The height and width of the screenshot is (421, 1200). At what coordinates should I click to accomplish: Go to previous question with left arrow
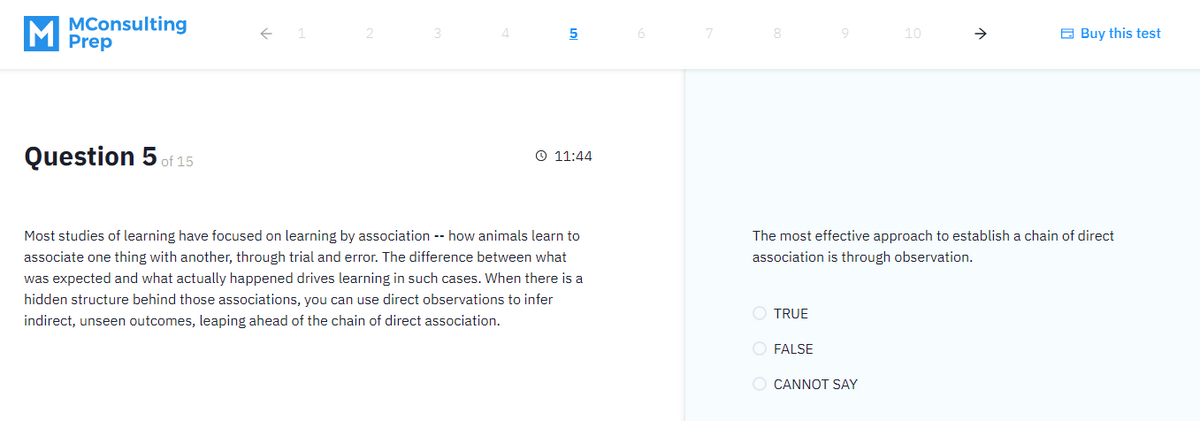tap(265, 34)
